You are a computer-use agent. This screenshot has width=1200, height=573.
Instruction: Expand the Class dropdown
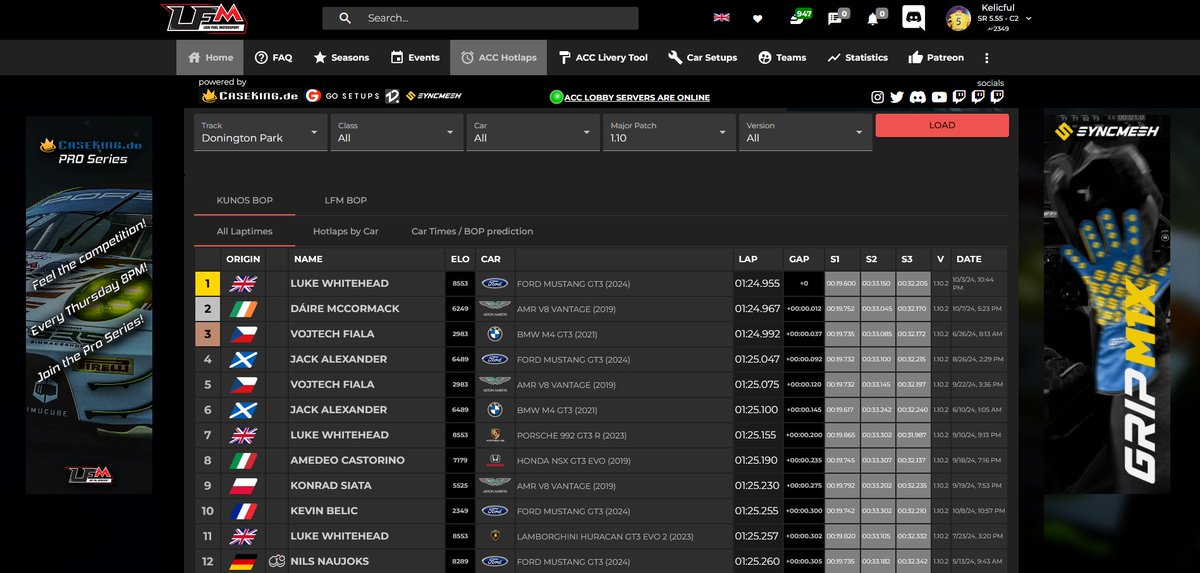[397, 132]
